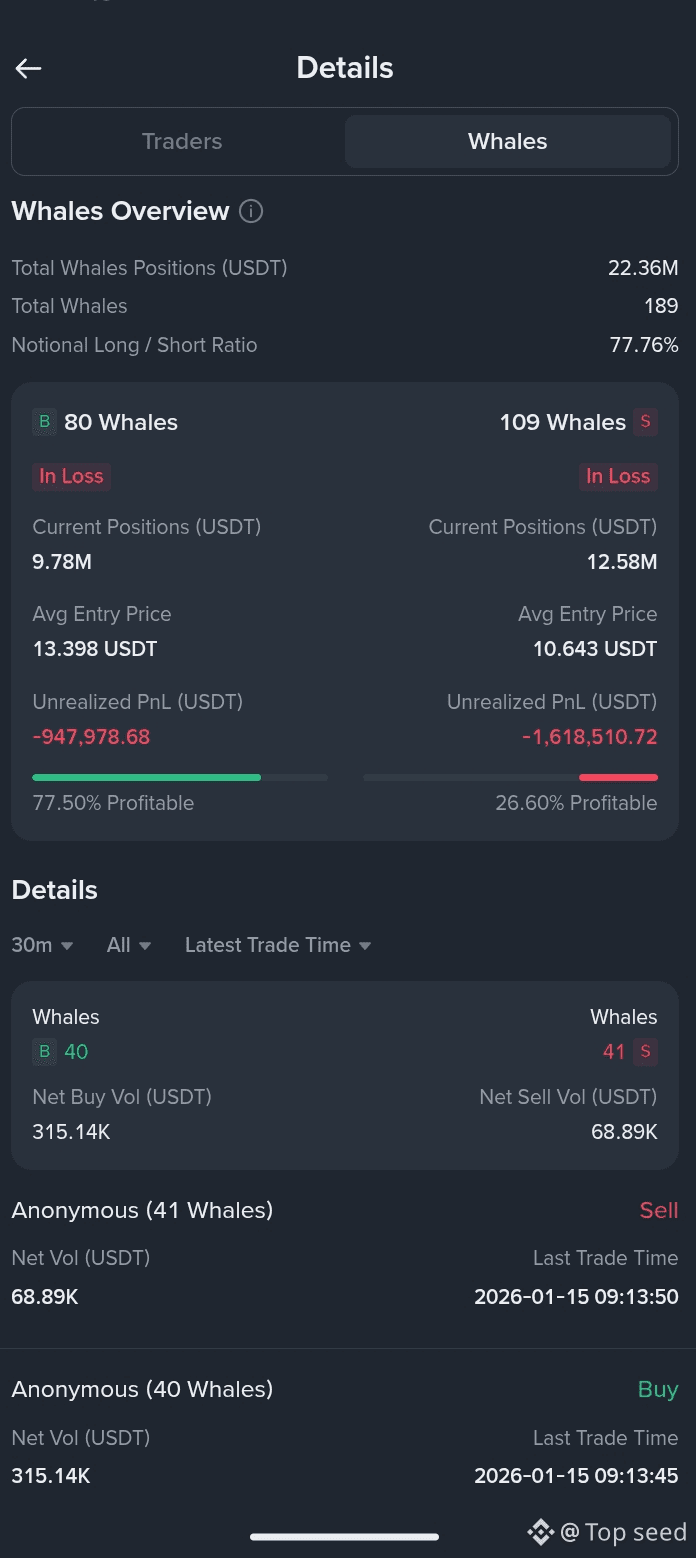Open Latest Trade Time sort dropdown
696x1558 pixels.
[x=277, y=945]
